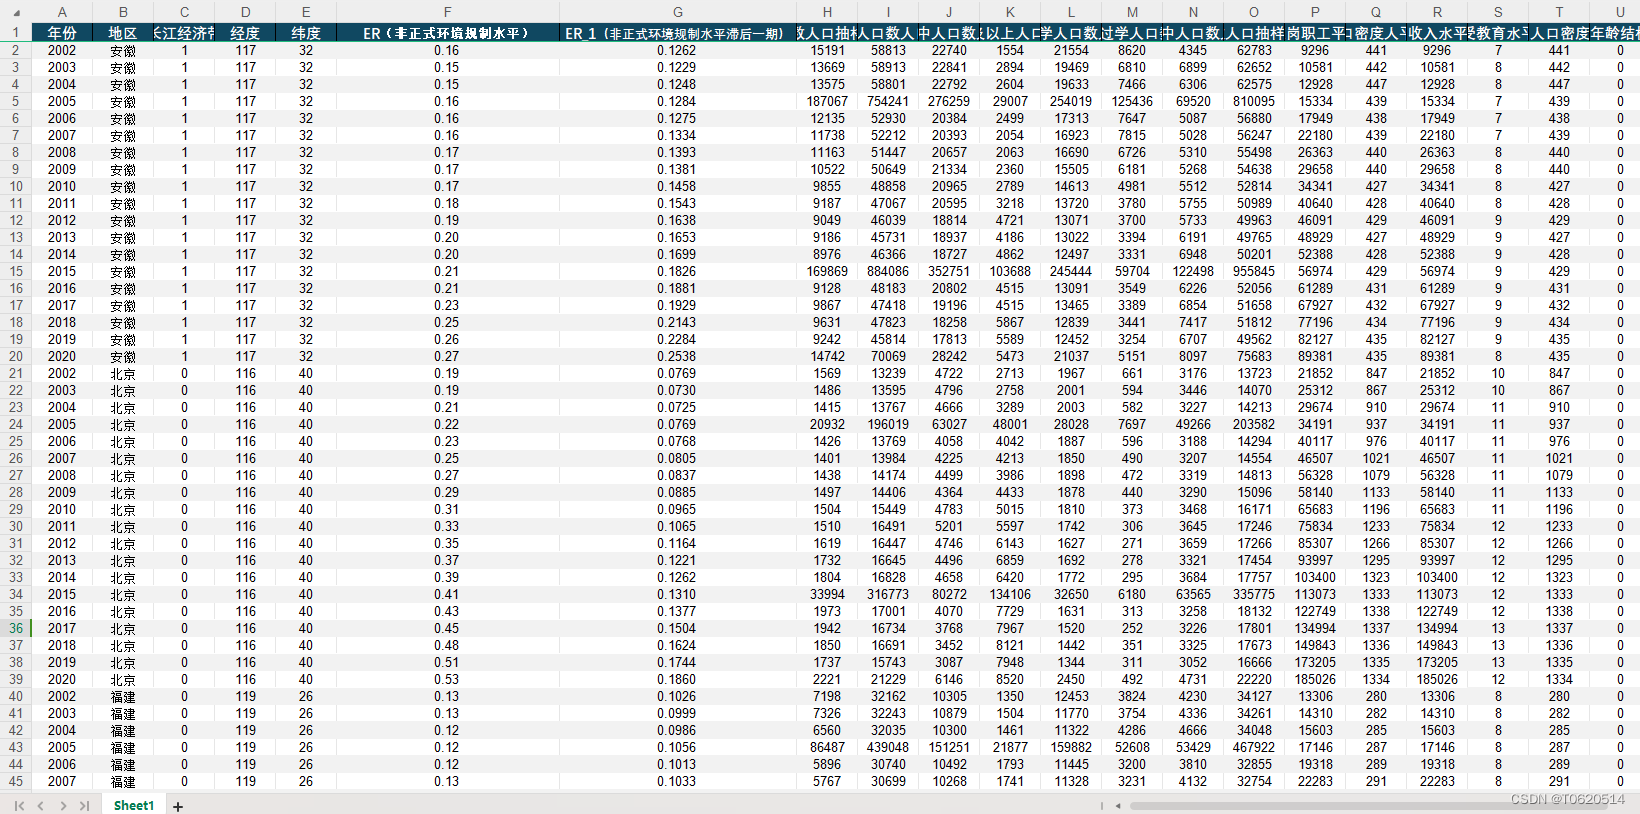Go to the previous sheet using the left arrow

pos(40,806)
